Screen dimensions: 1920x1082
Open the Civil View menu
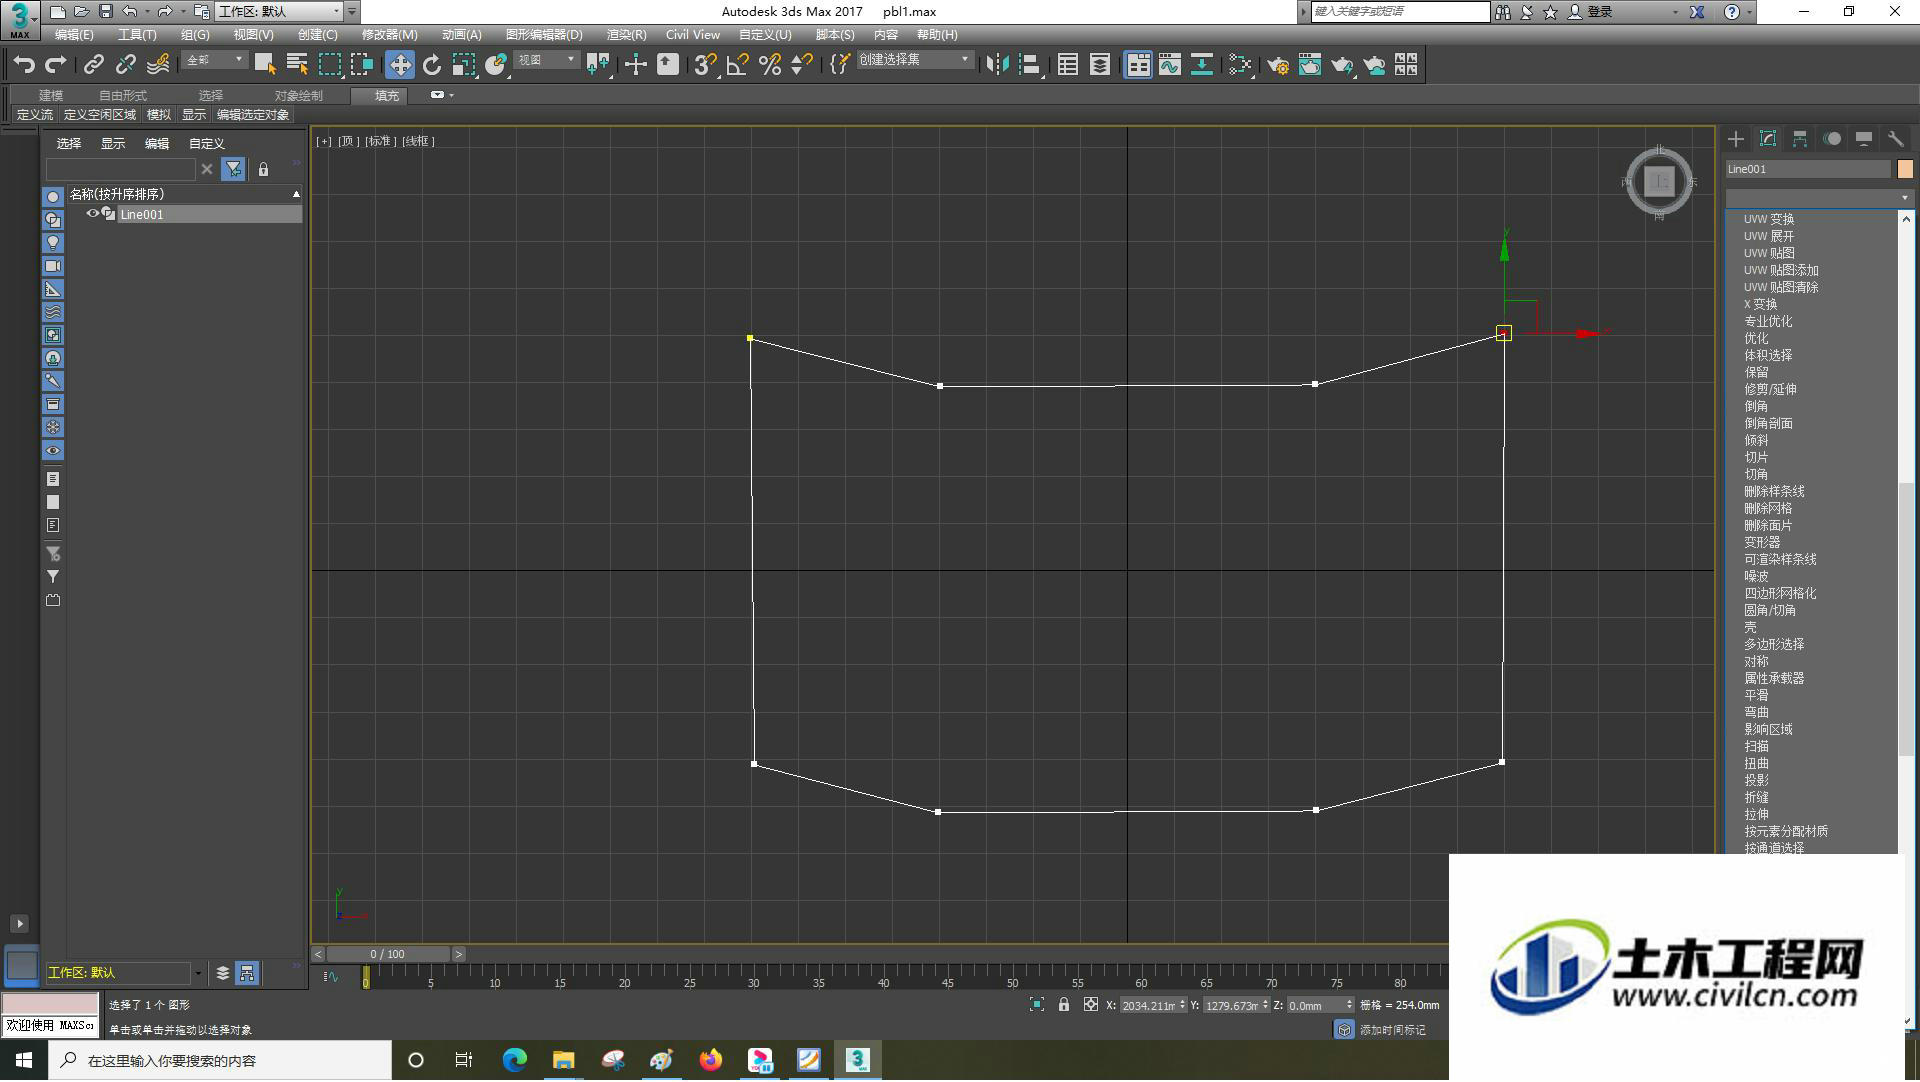click(x=693, y=35)
